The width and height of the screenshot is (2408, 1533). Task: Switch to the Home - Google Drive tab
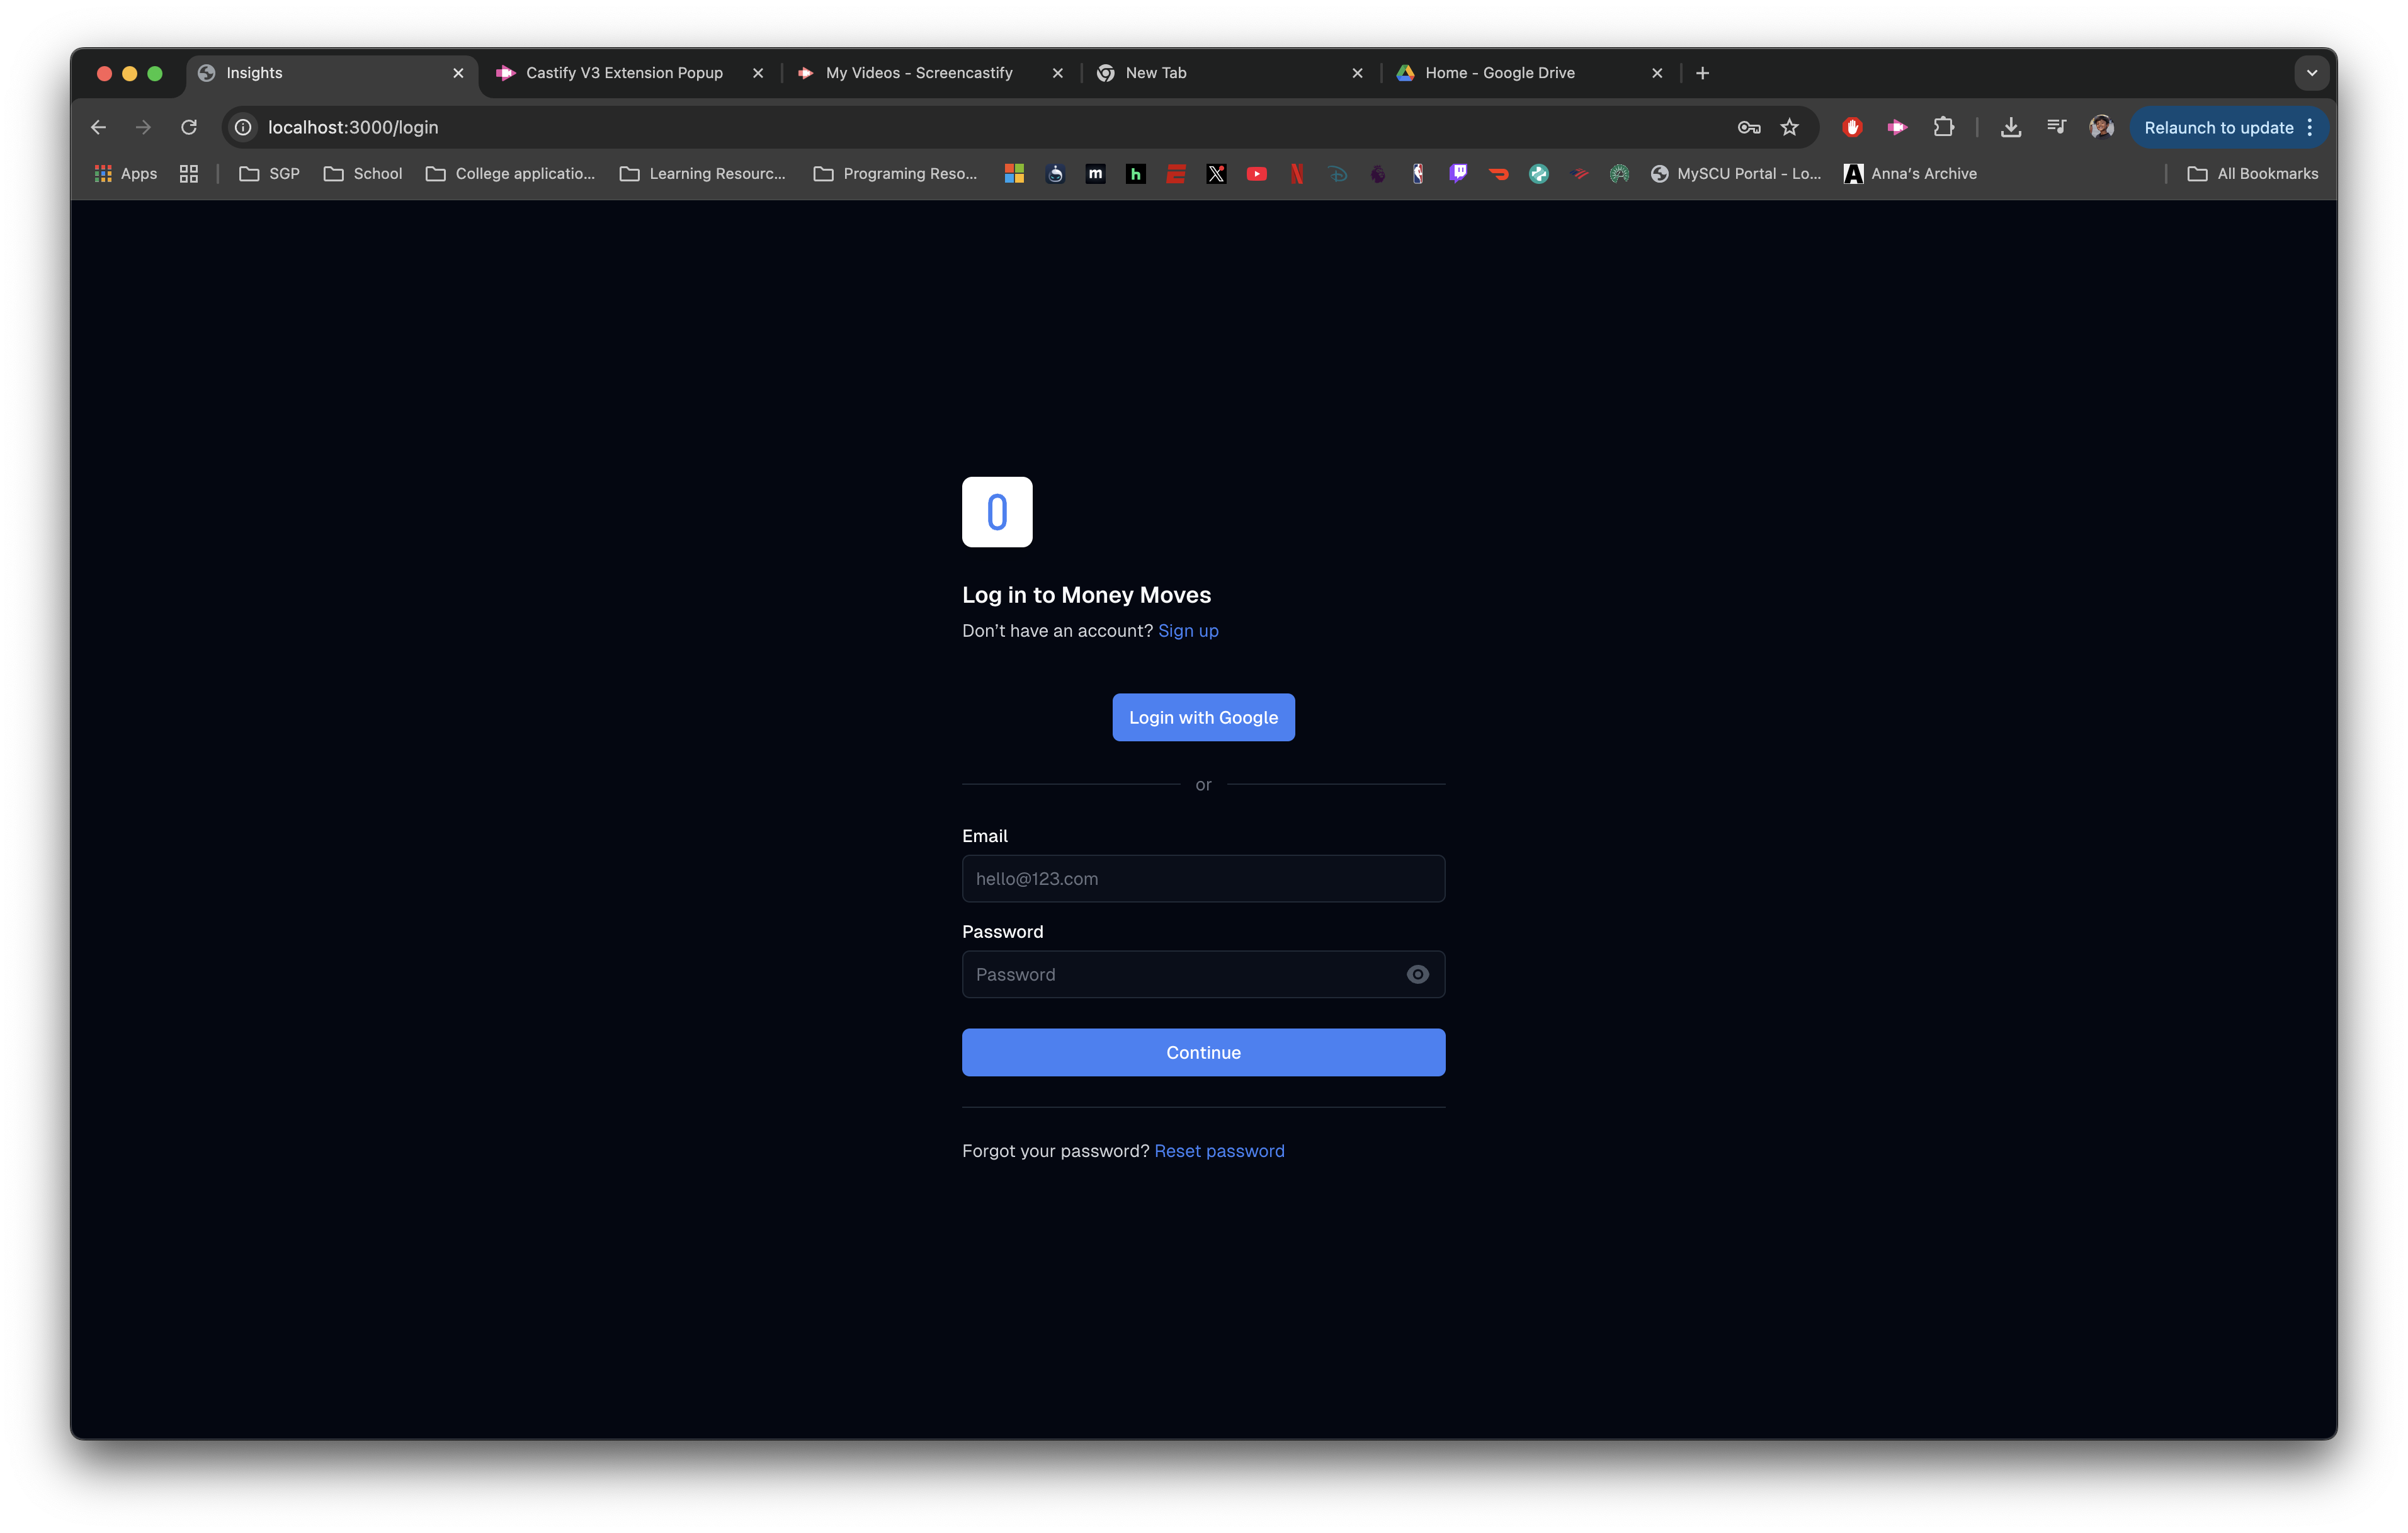(x=1499, y=73)
